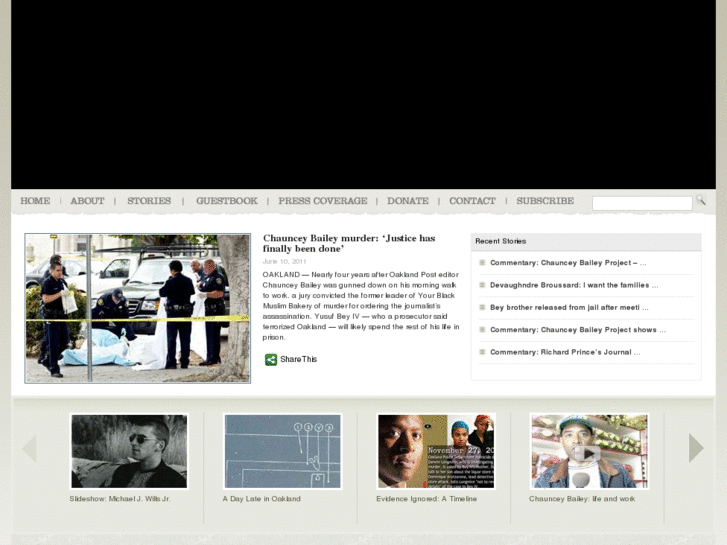The image size is (727, 545).
Task: Play the Chauncey Bailey life and work video
Action: (589, 451)
